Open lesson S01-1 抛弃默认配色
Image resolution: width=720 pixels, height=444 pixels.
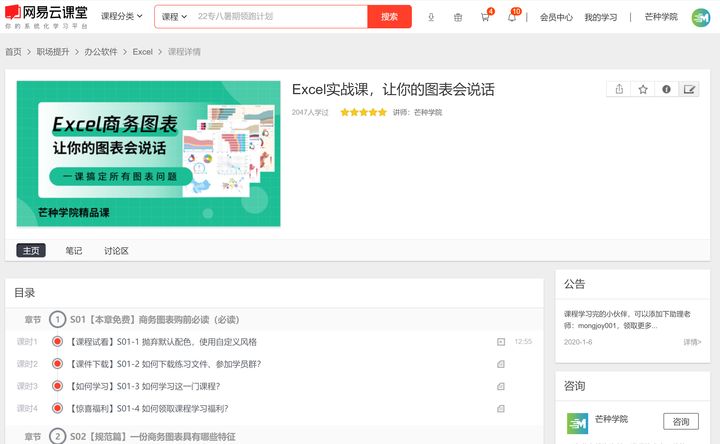[164, 342]
